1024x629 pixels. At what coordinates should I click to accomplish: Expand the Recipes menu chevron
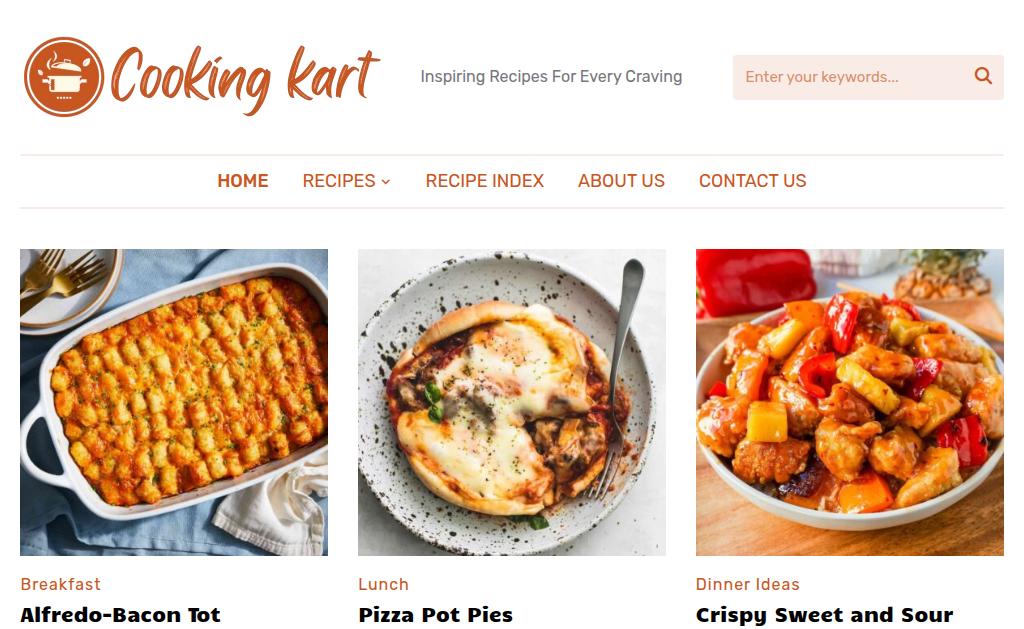click(386, 182)
